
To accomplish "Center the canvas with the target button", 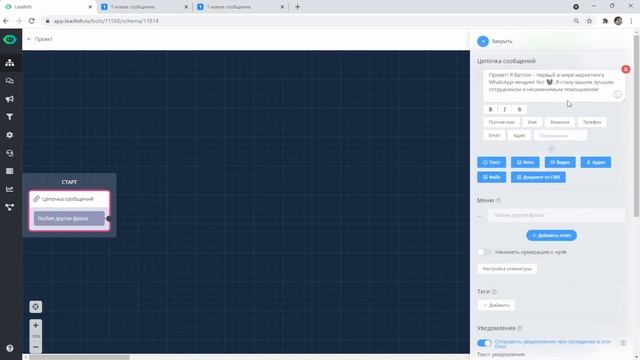I will click(x=36, y=307).
